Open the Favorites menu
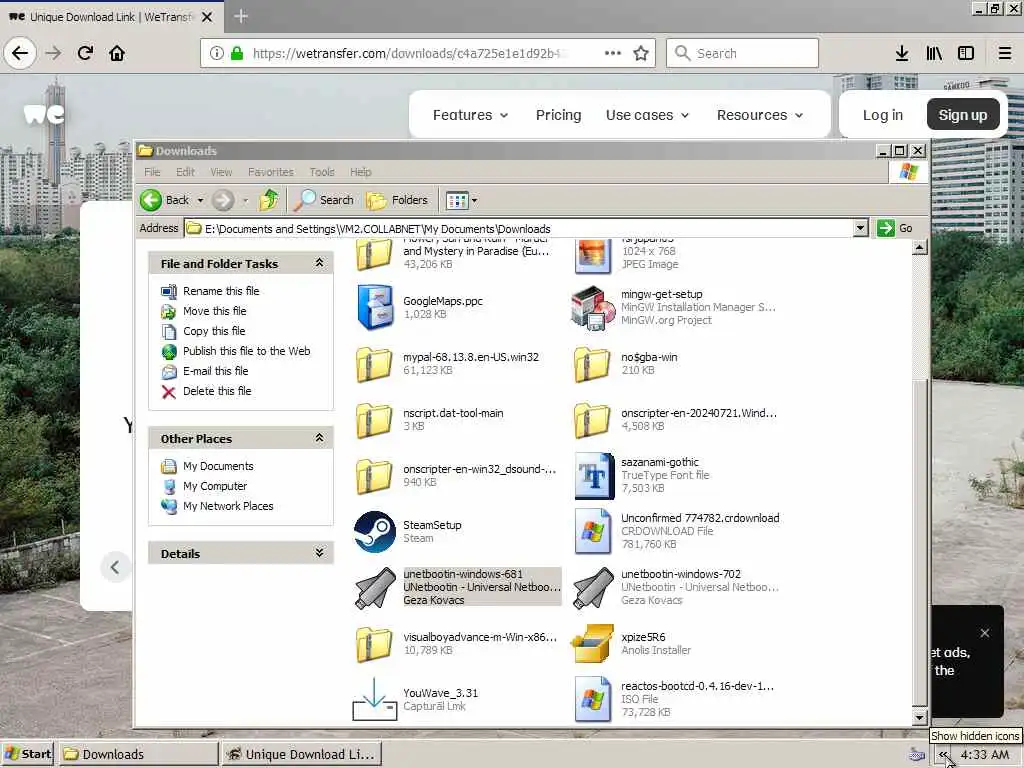1024x768 pixels. [x=270, y=172]
